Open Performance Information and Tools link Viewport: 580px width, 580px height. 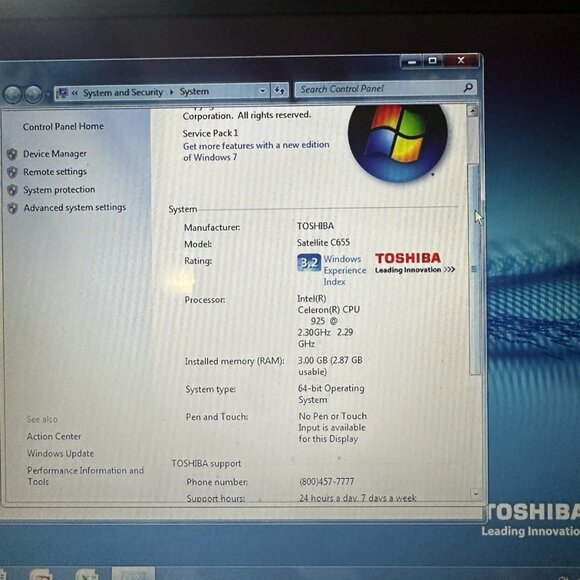[85, 476]
